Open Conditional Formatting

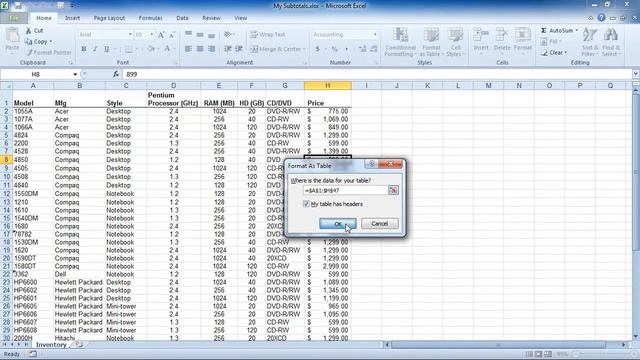pyautogui.click(x=400, y=42)
